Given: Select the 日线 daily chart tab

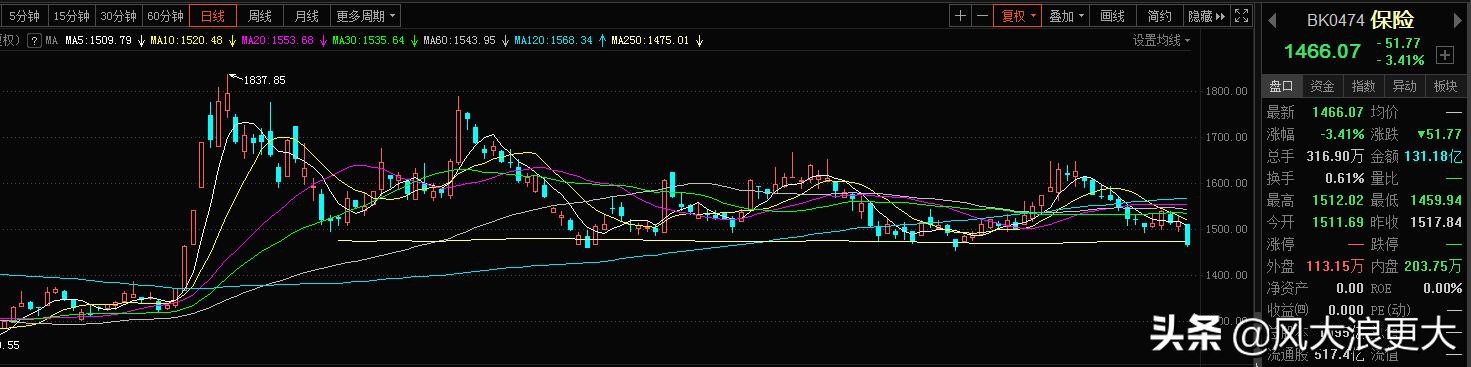Looking at the screenshot, I should (213, 16).
